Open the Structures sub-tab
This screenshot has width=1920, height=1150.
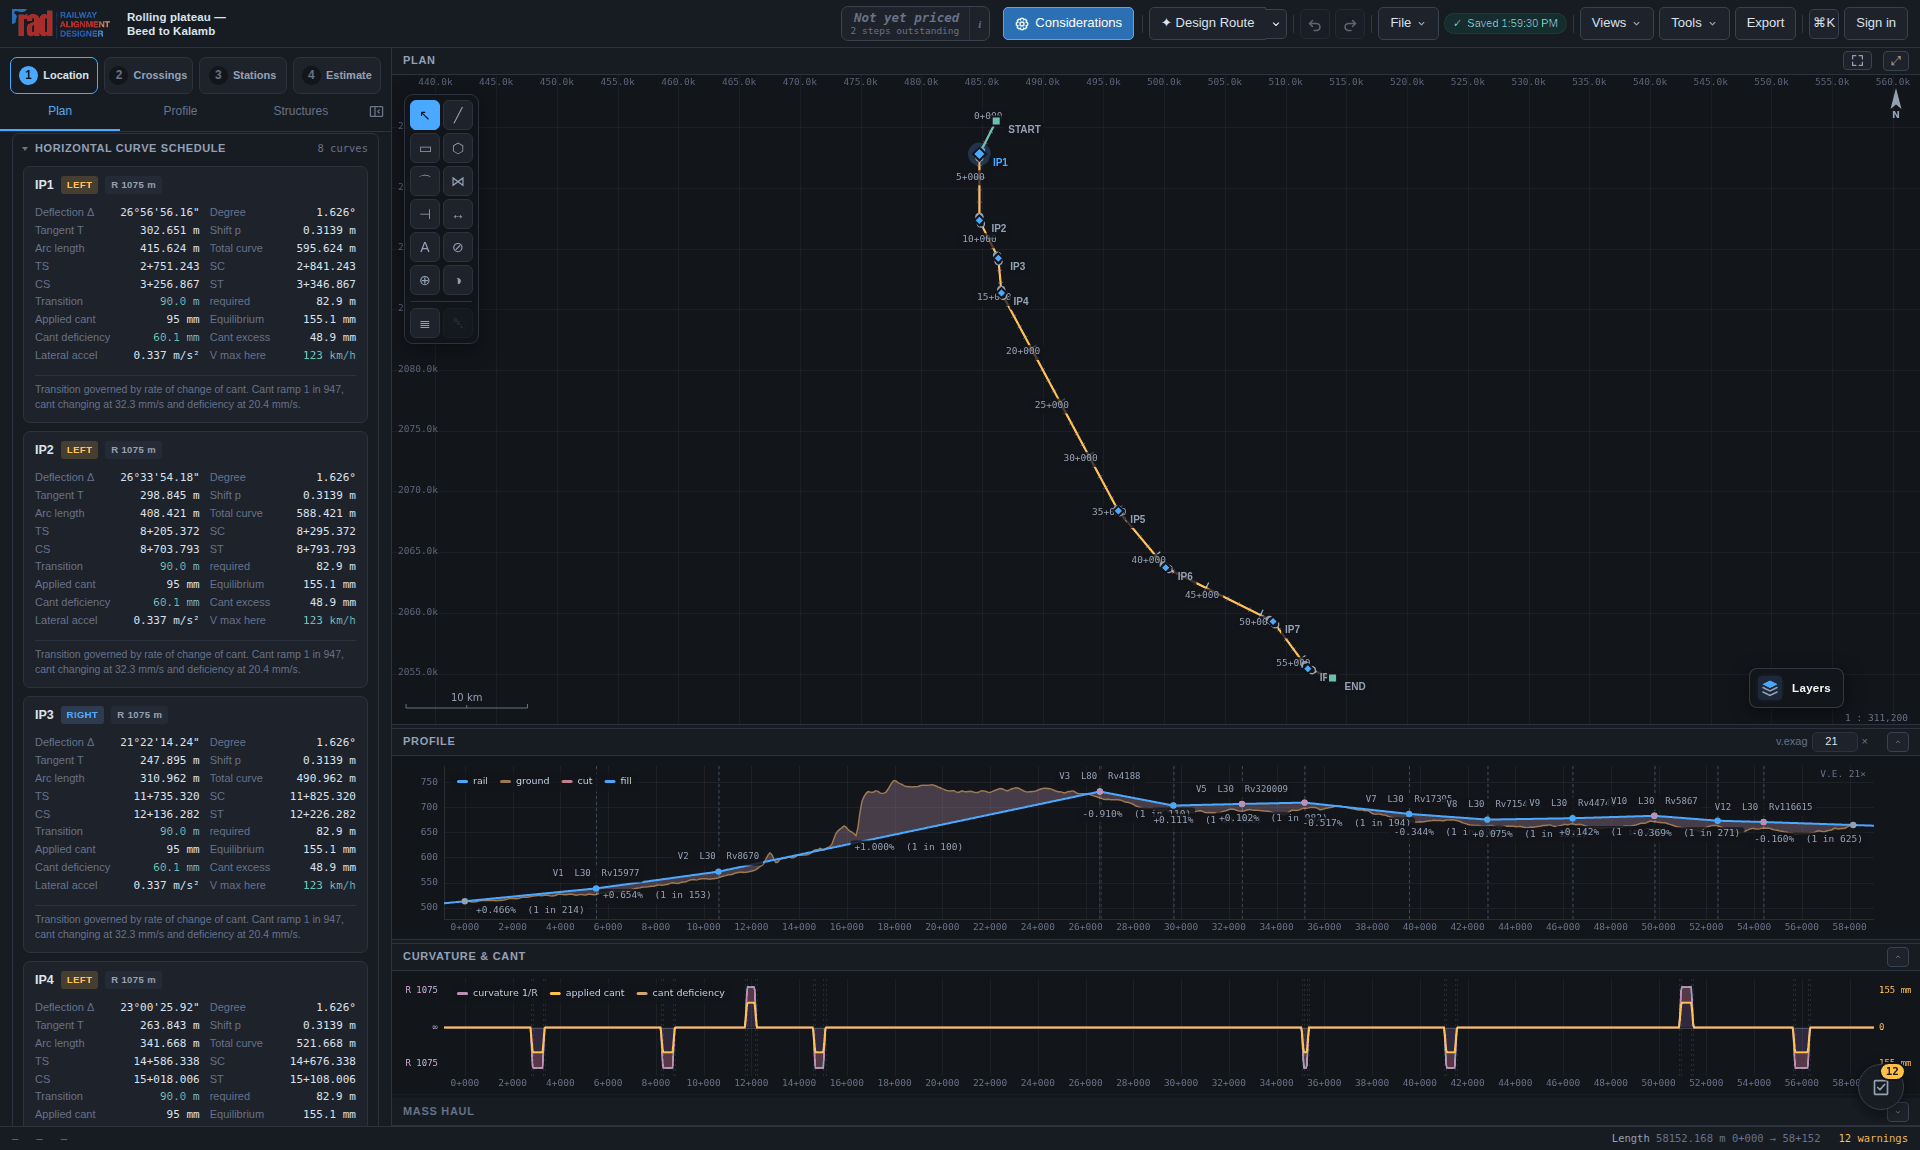coord(300,111)
